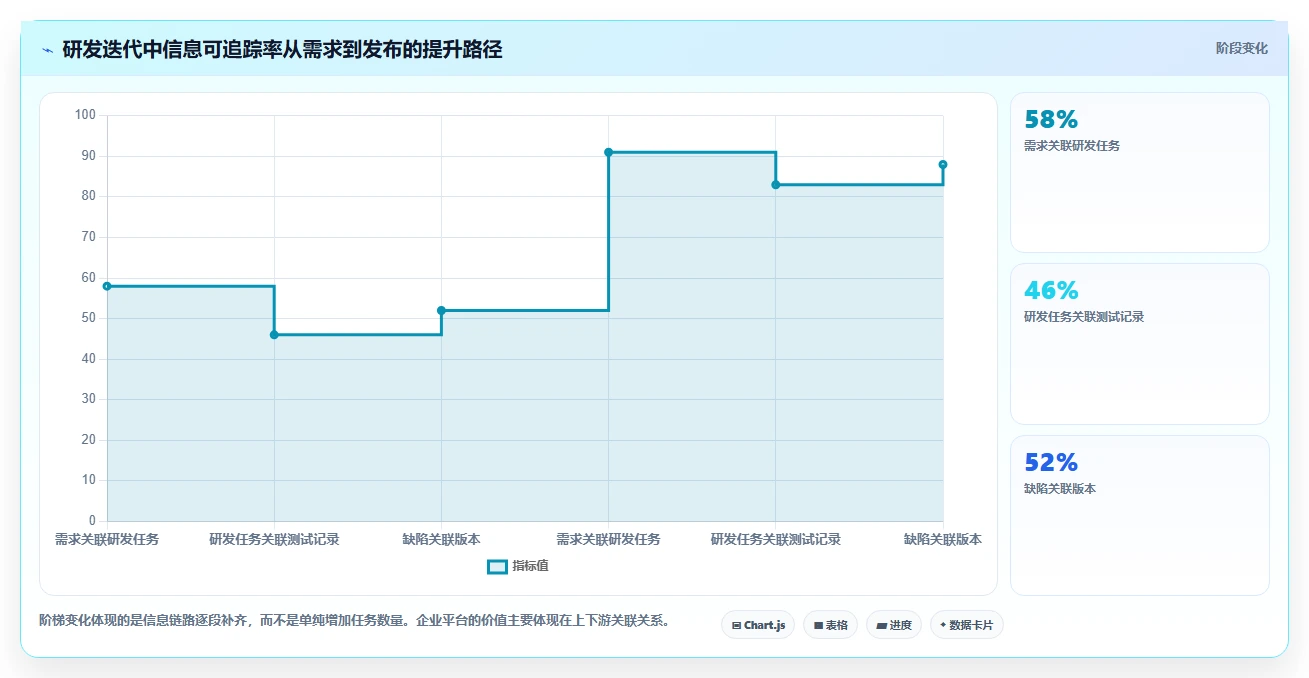Click the card label under 46%
This screenshot has height=678, width=1309.
point(1084,317)
